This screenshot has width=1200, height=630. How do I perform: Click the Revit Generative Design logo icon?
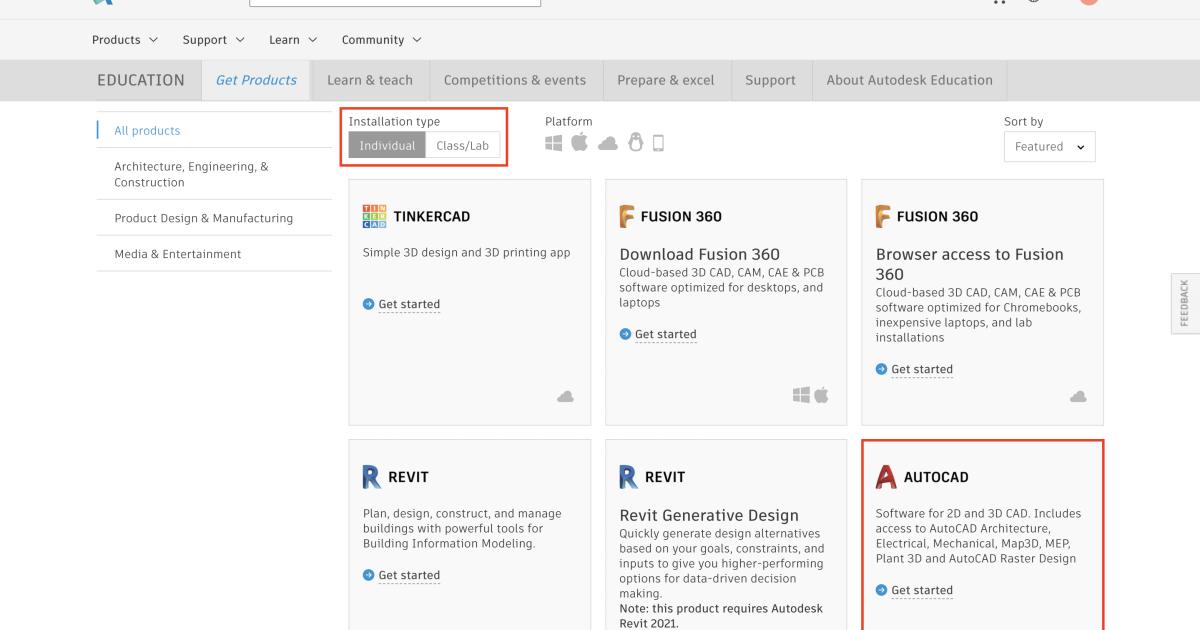628,477
